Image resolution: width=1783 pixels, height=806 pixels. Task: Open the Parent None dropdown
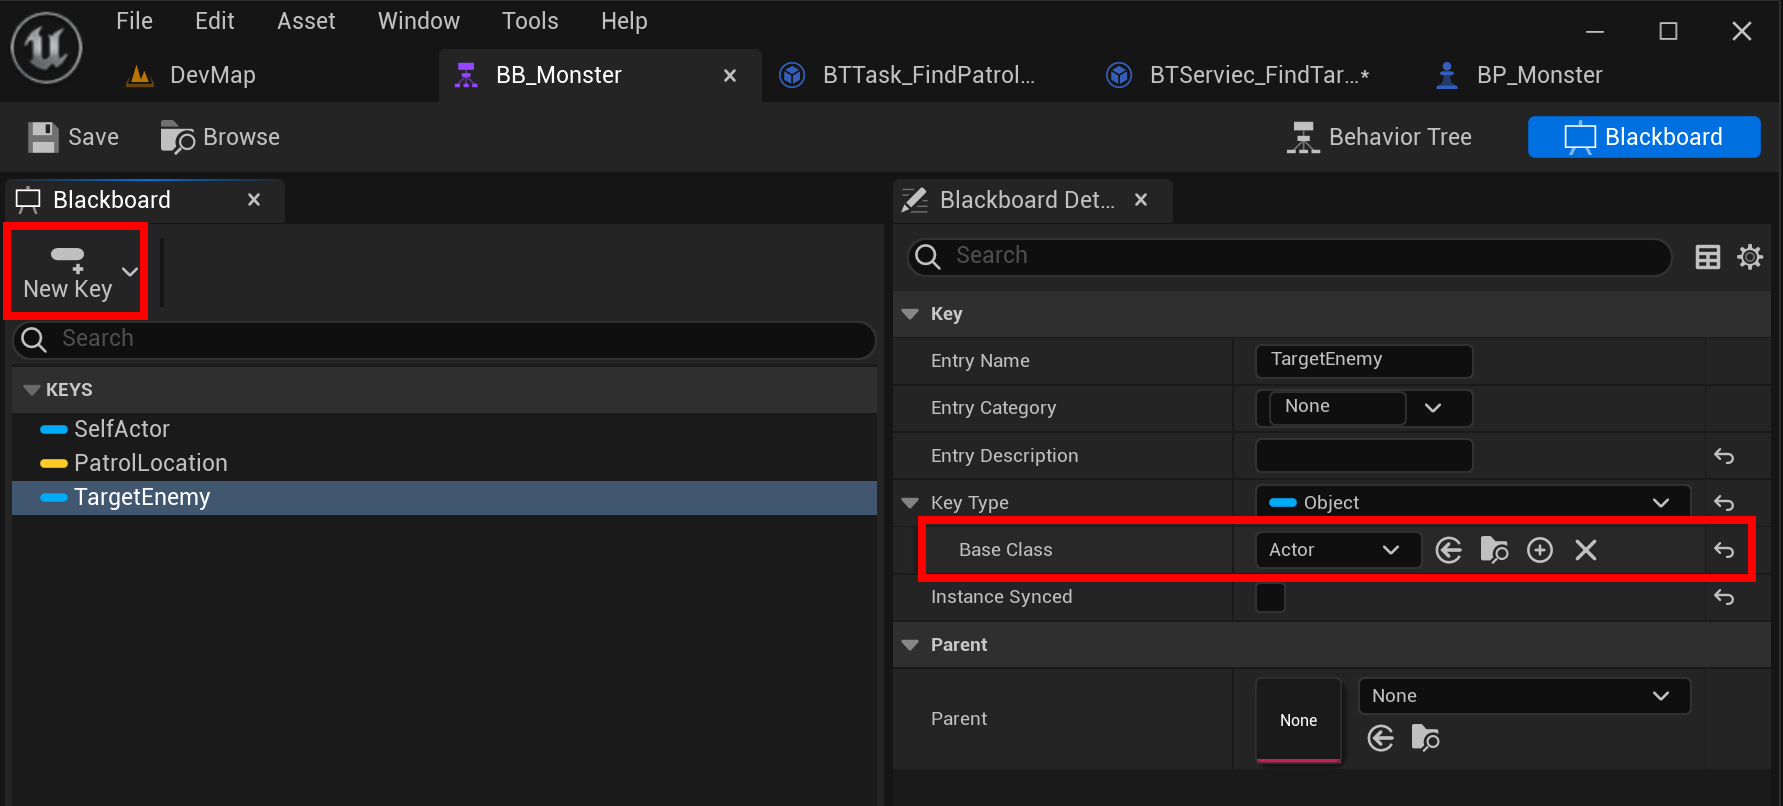[x=1524, y=696]
